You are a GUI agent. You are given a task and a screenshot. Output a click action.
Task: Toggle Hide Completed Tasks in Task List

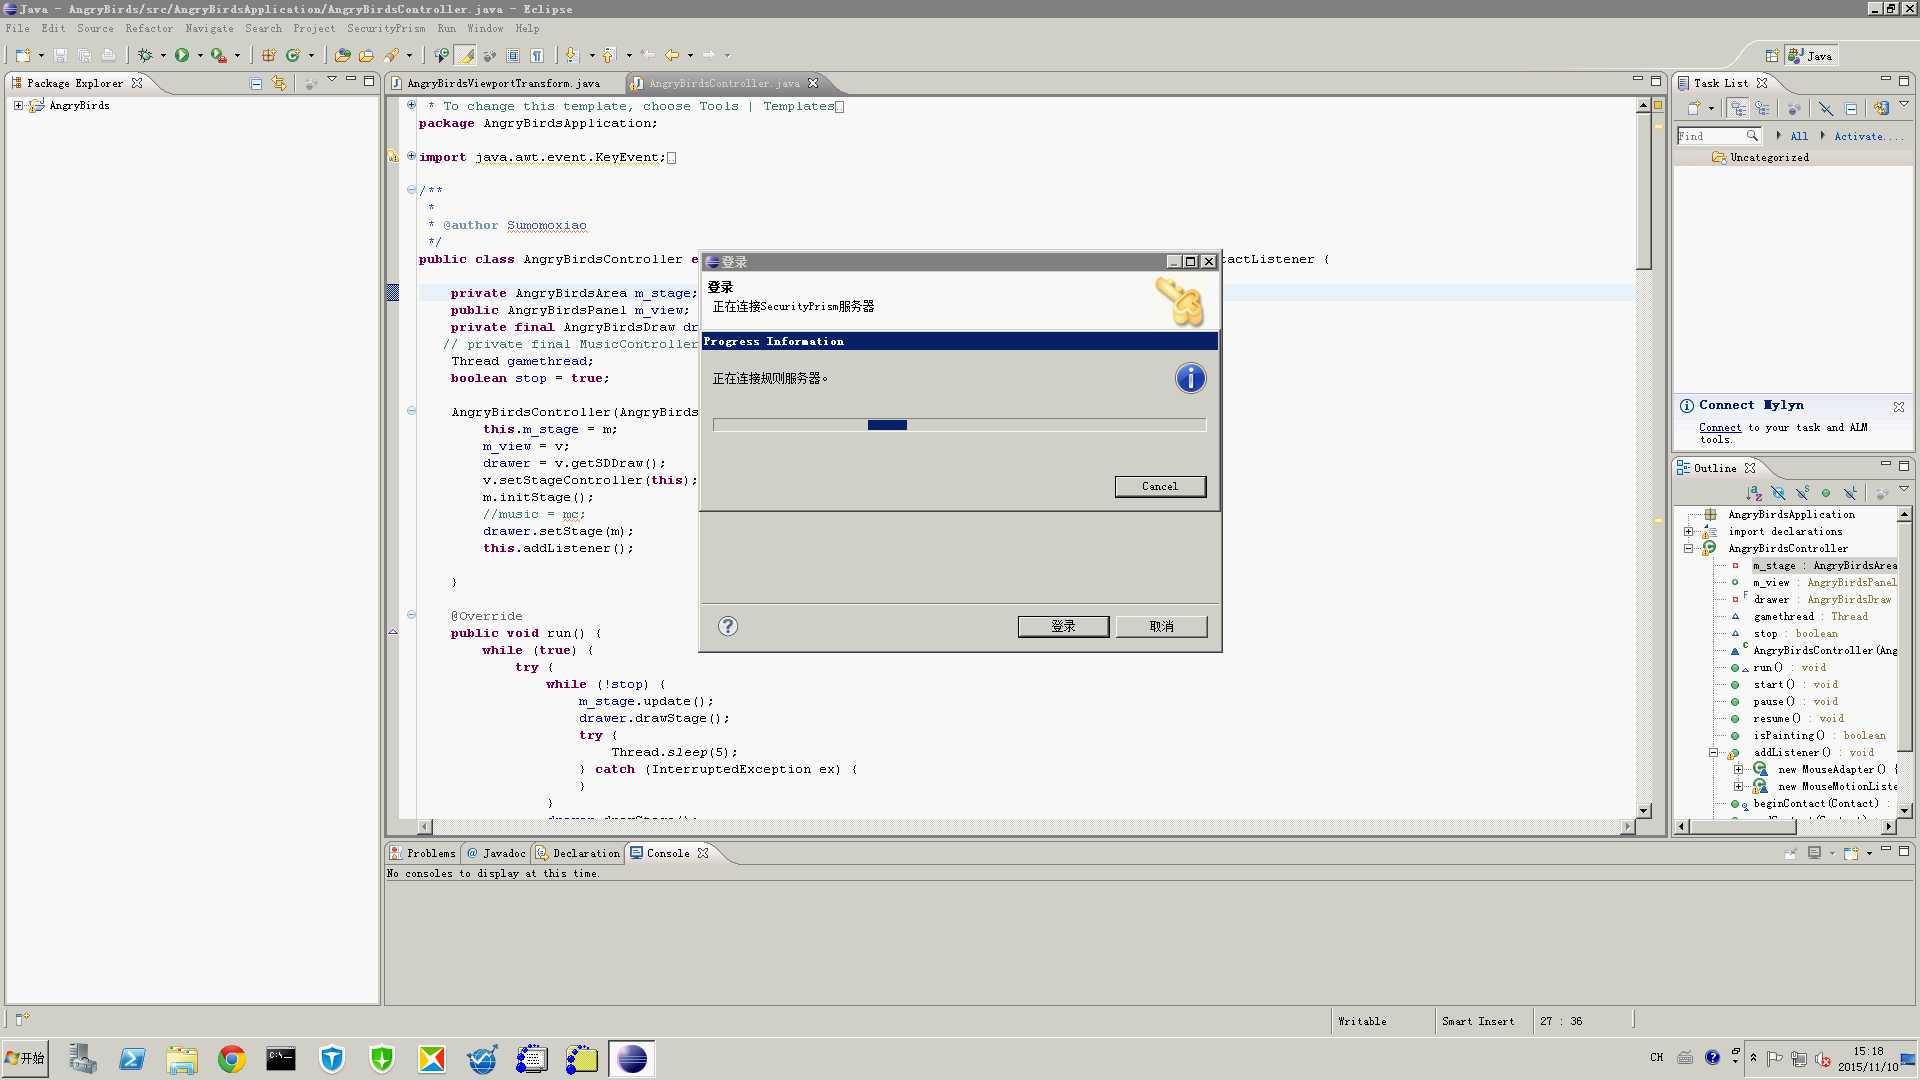[x=1826, y=108]
